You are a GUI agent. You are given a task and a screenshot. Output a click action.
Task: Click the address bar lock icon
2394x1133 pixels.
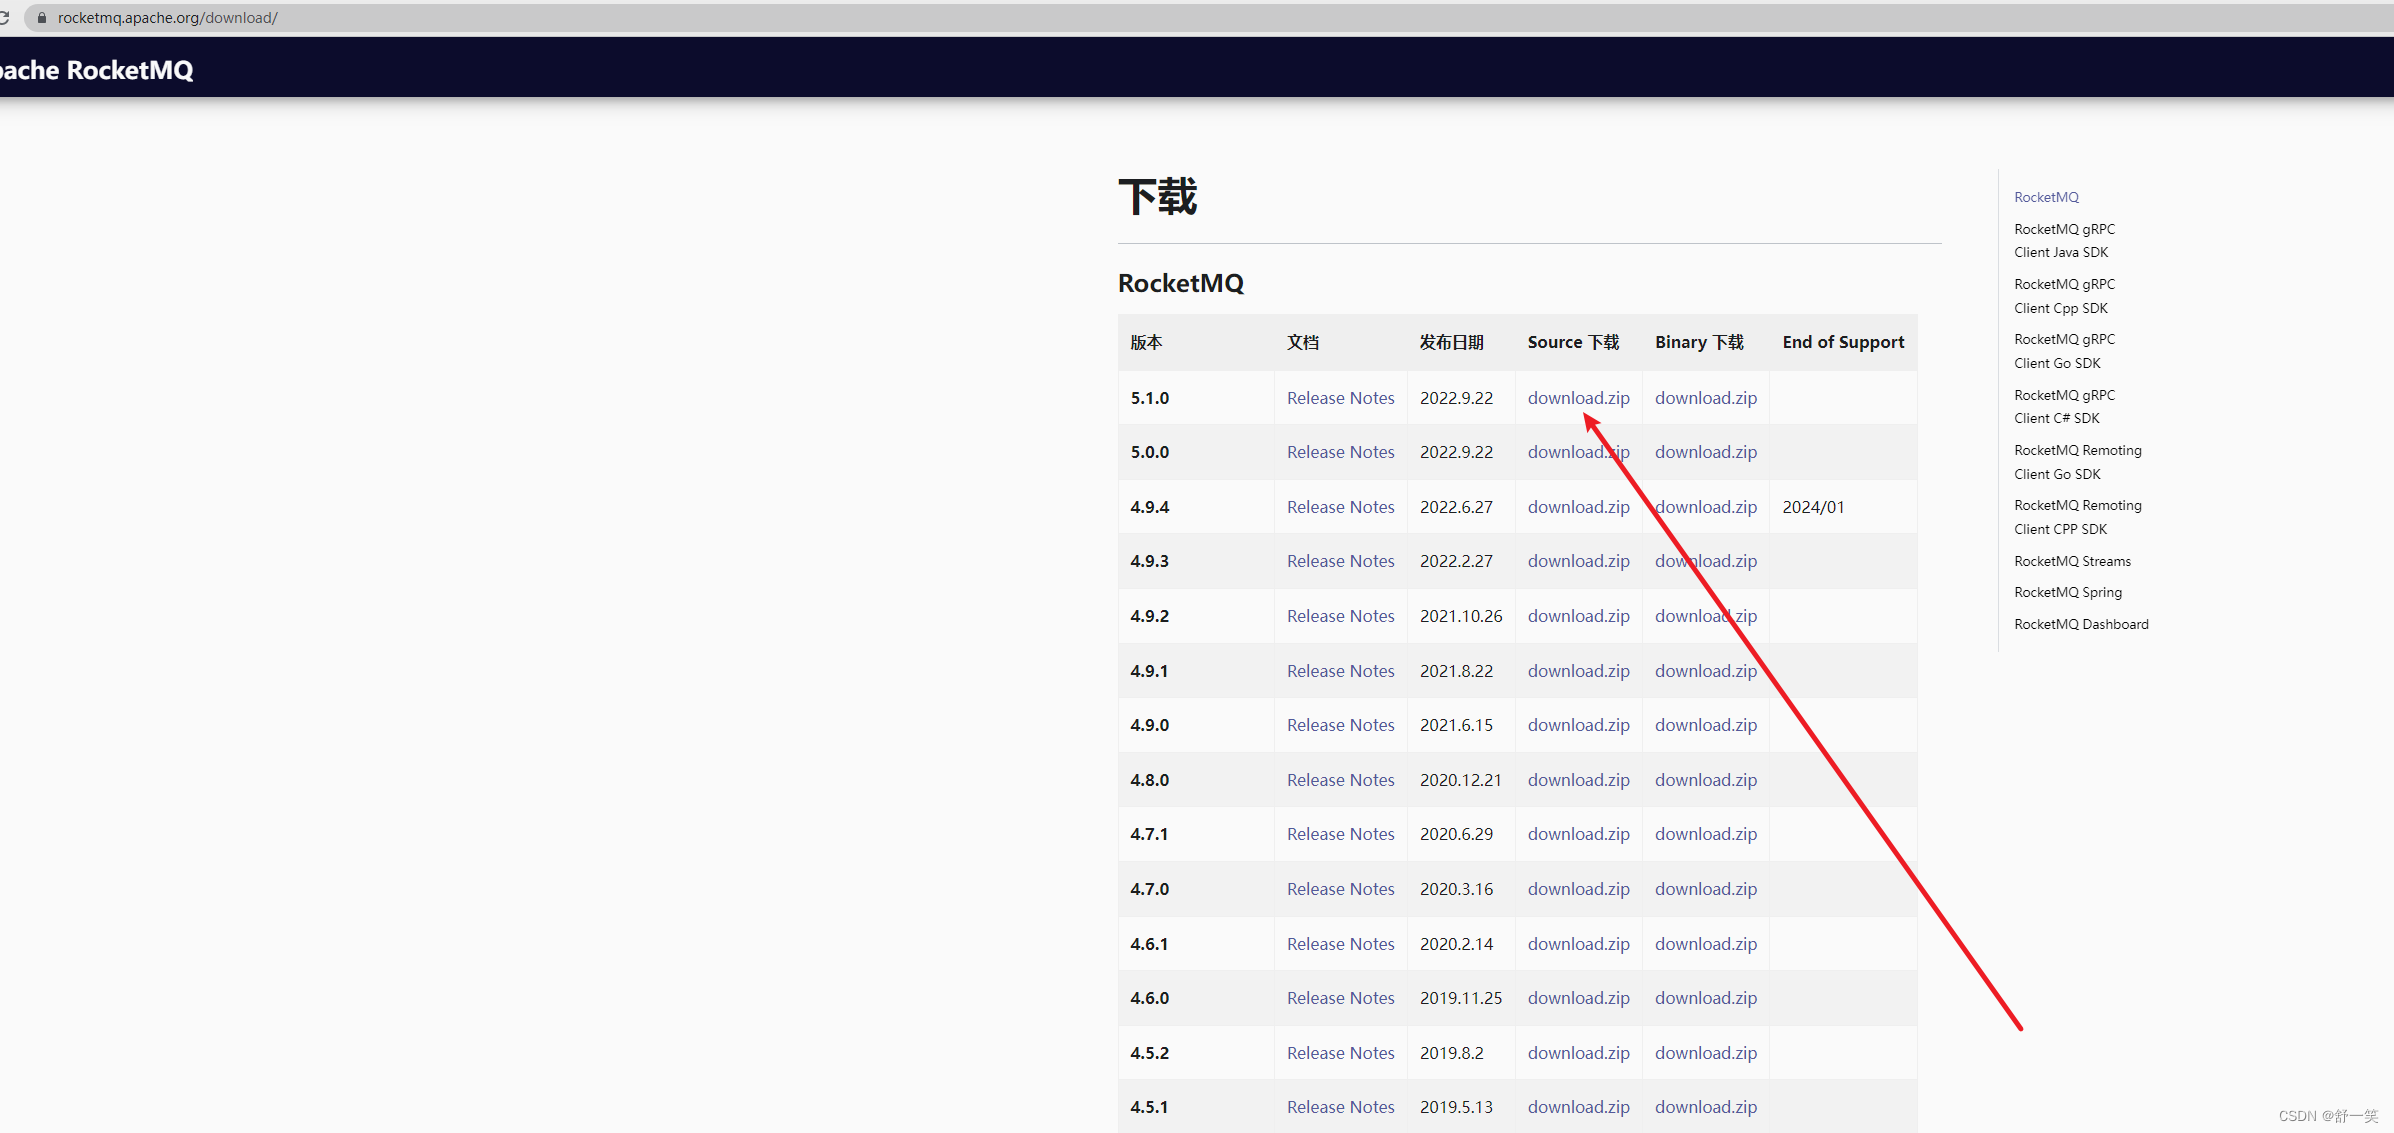[x=42, y=18]
